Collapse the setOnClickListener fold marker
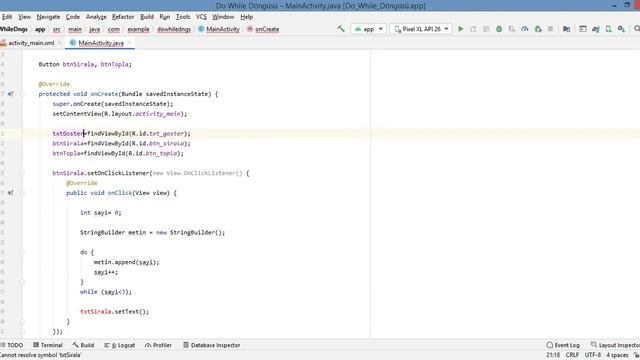The height and width of the screenshot is (360, 640). coord(22,173)
